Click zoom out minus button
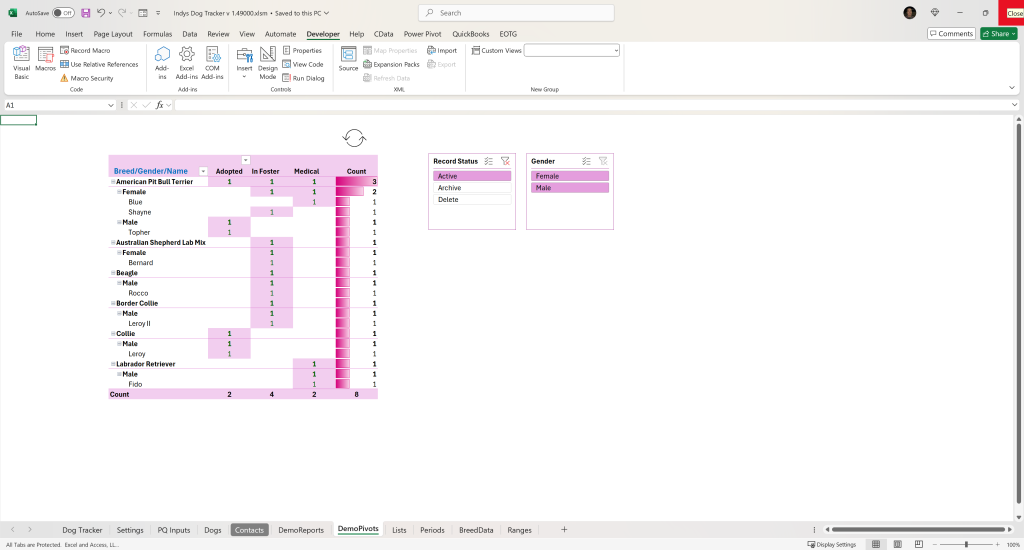 point(937,544)
